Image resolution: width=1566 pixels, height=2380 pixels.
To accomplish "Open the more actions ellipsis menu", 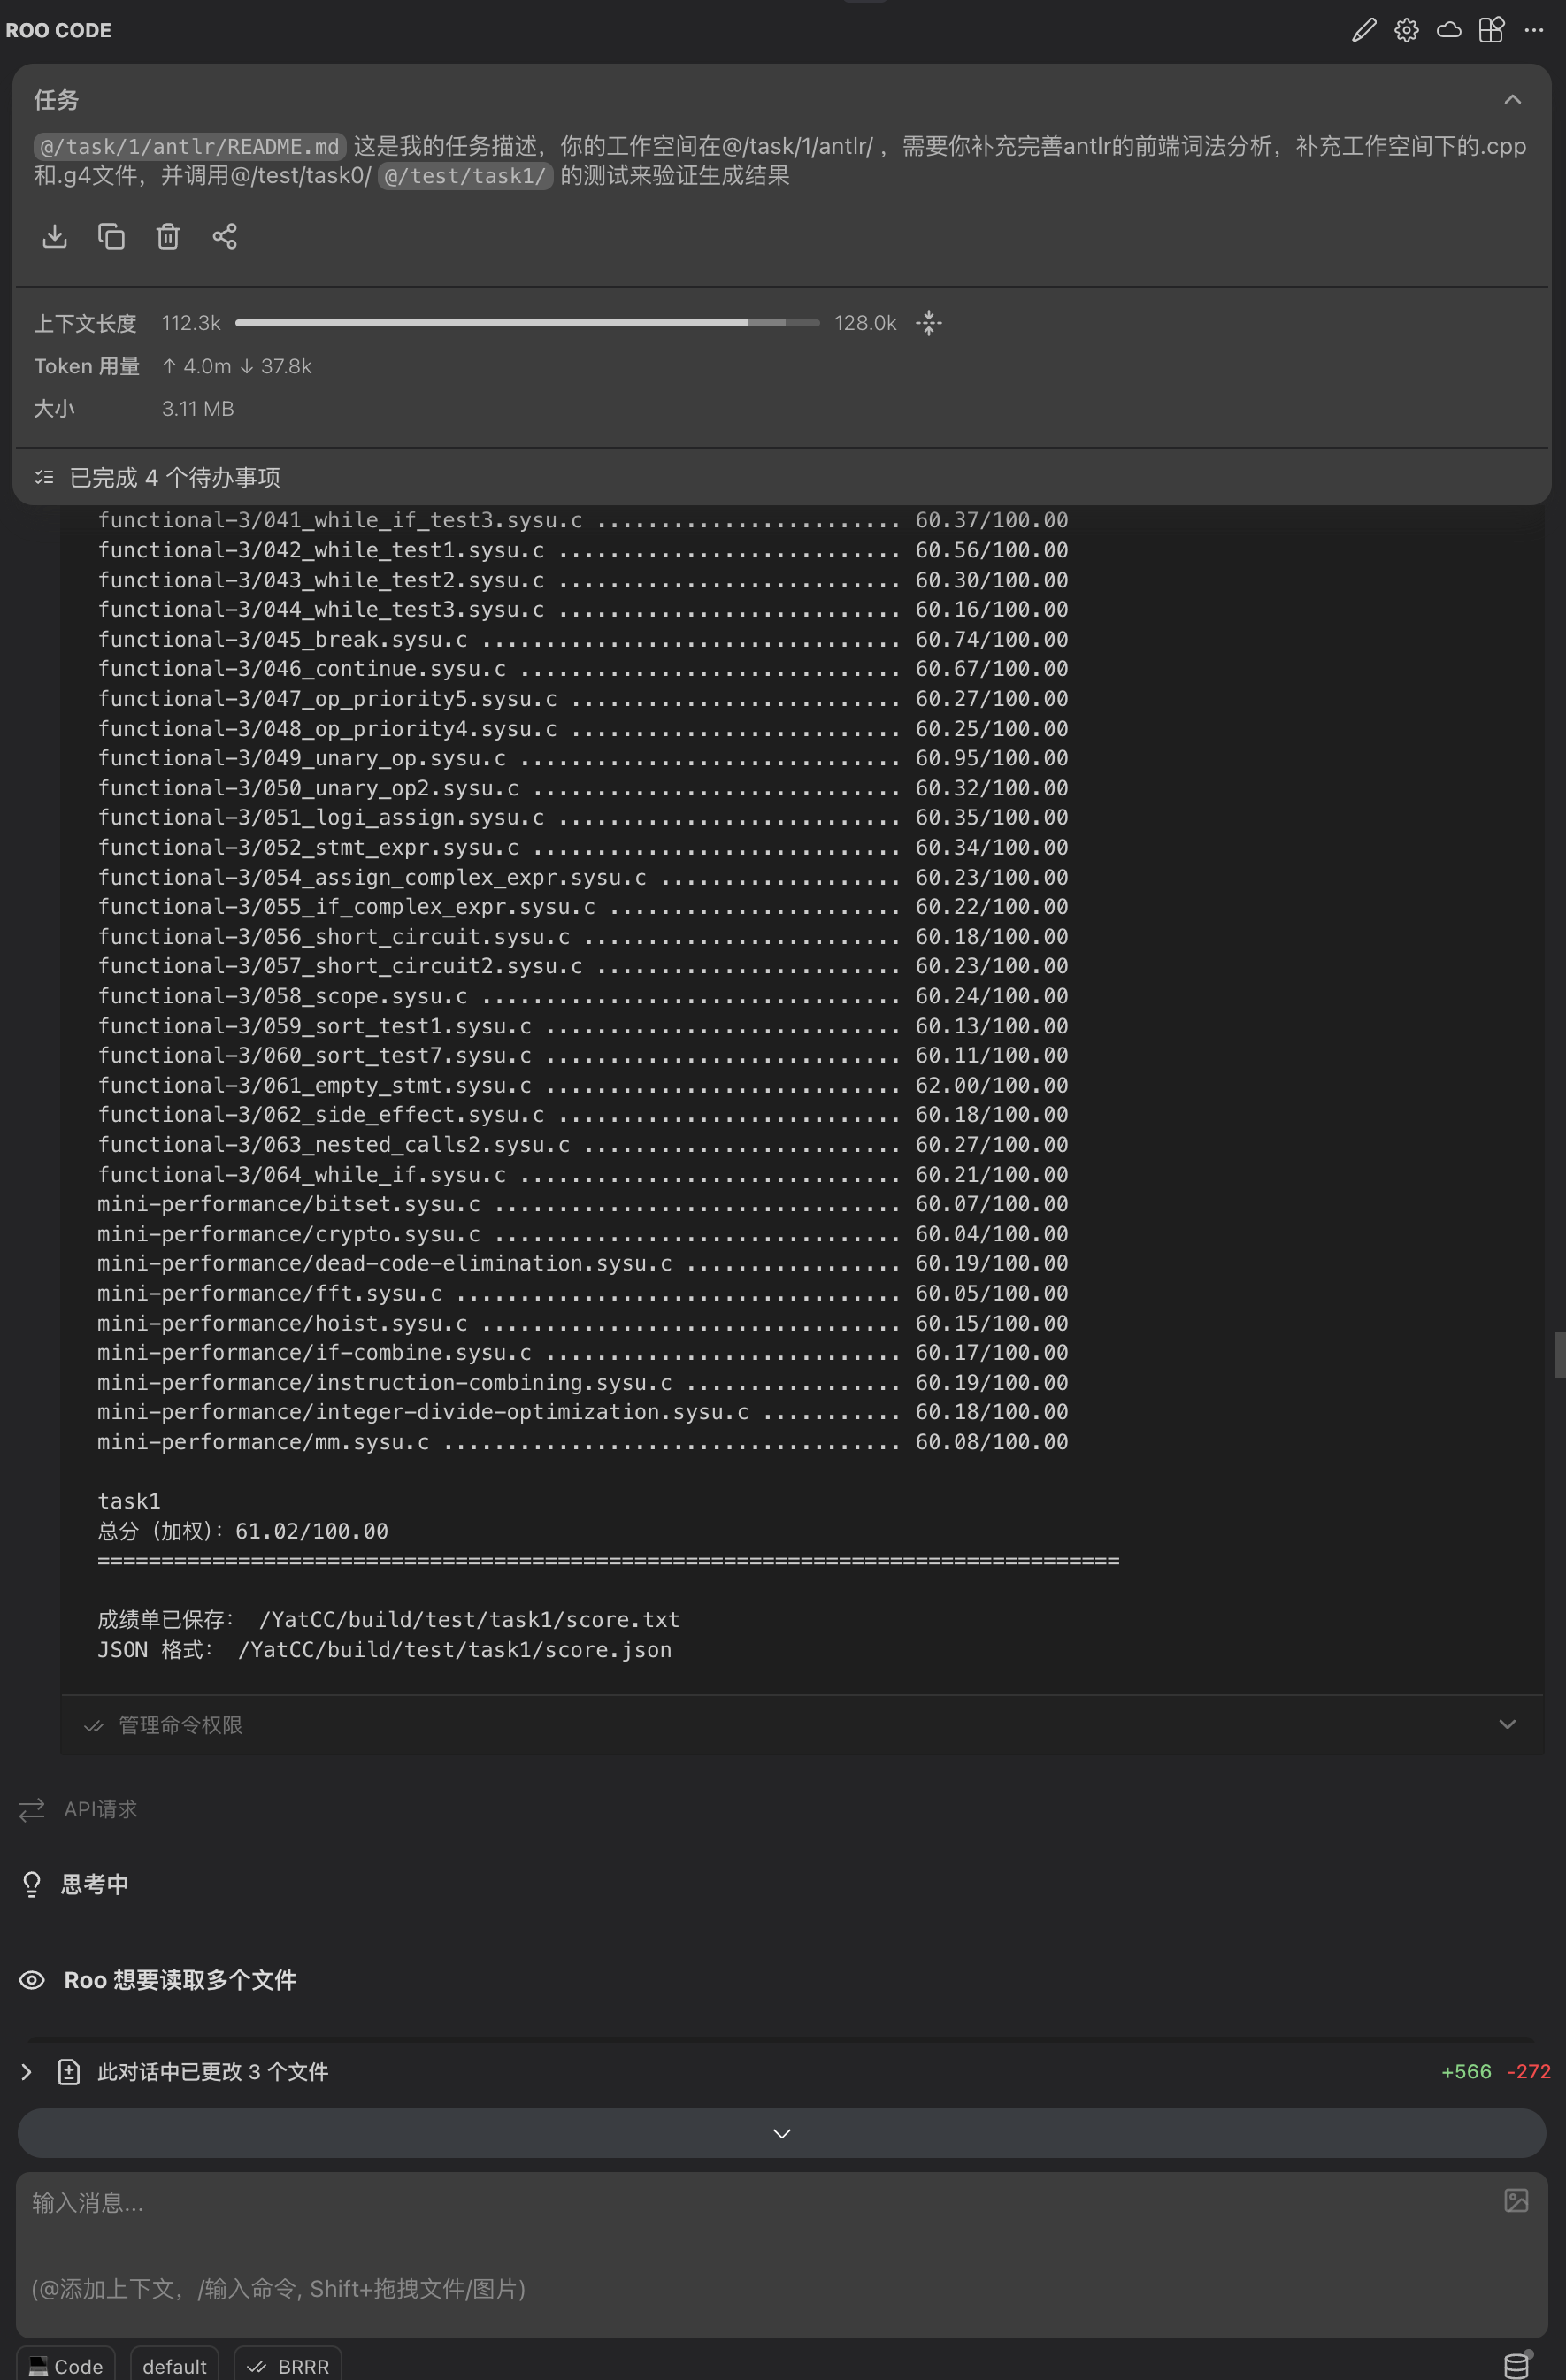I will 1533,30.
